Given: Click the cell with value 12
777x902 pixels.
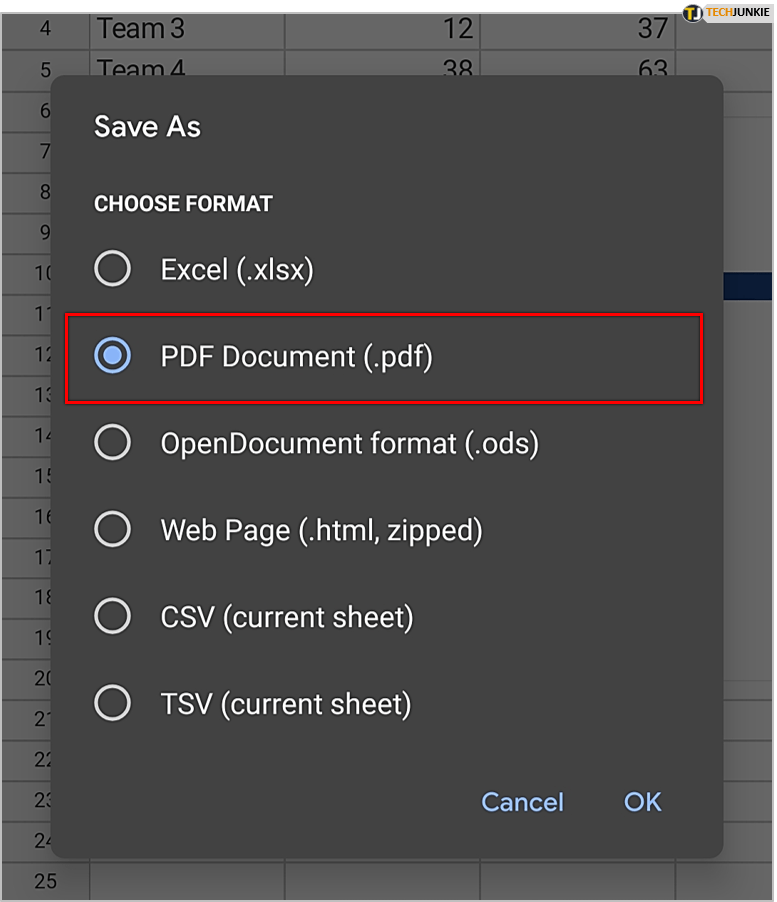Looking at the screenshot, I should (x=382, y=29).
